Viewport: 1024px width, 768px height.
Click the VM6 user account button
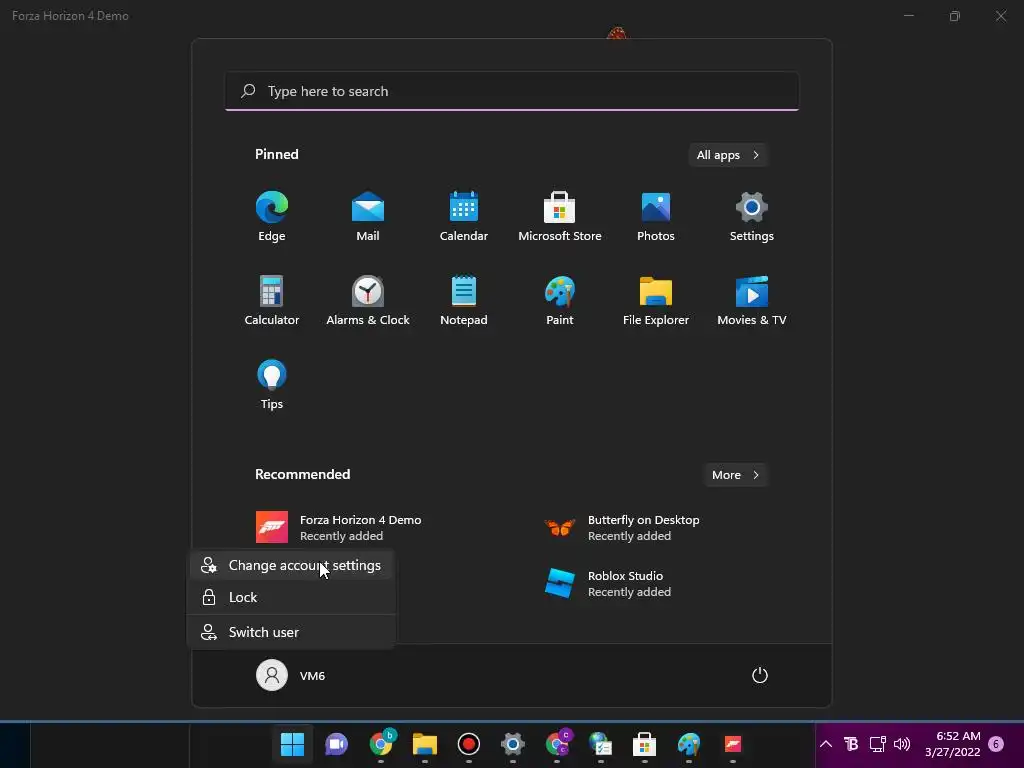click(x=291, y=675)
